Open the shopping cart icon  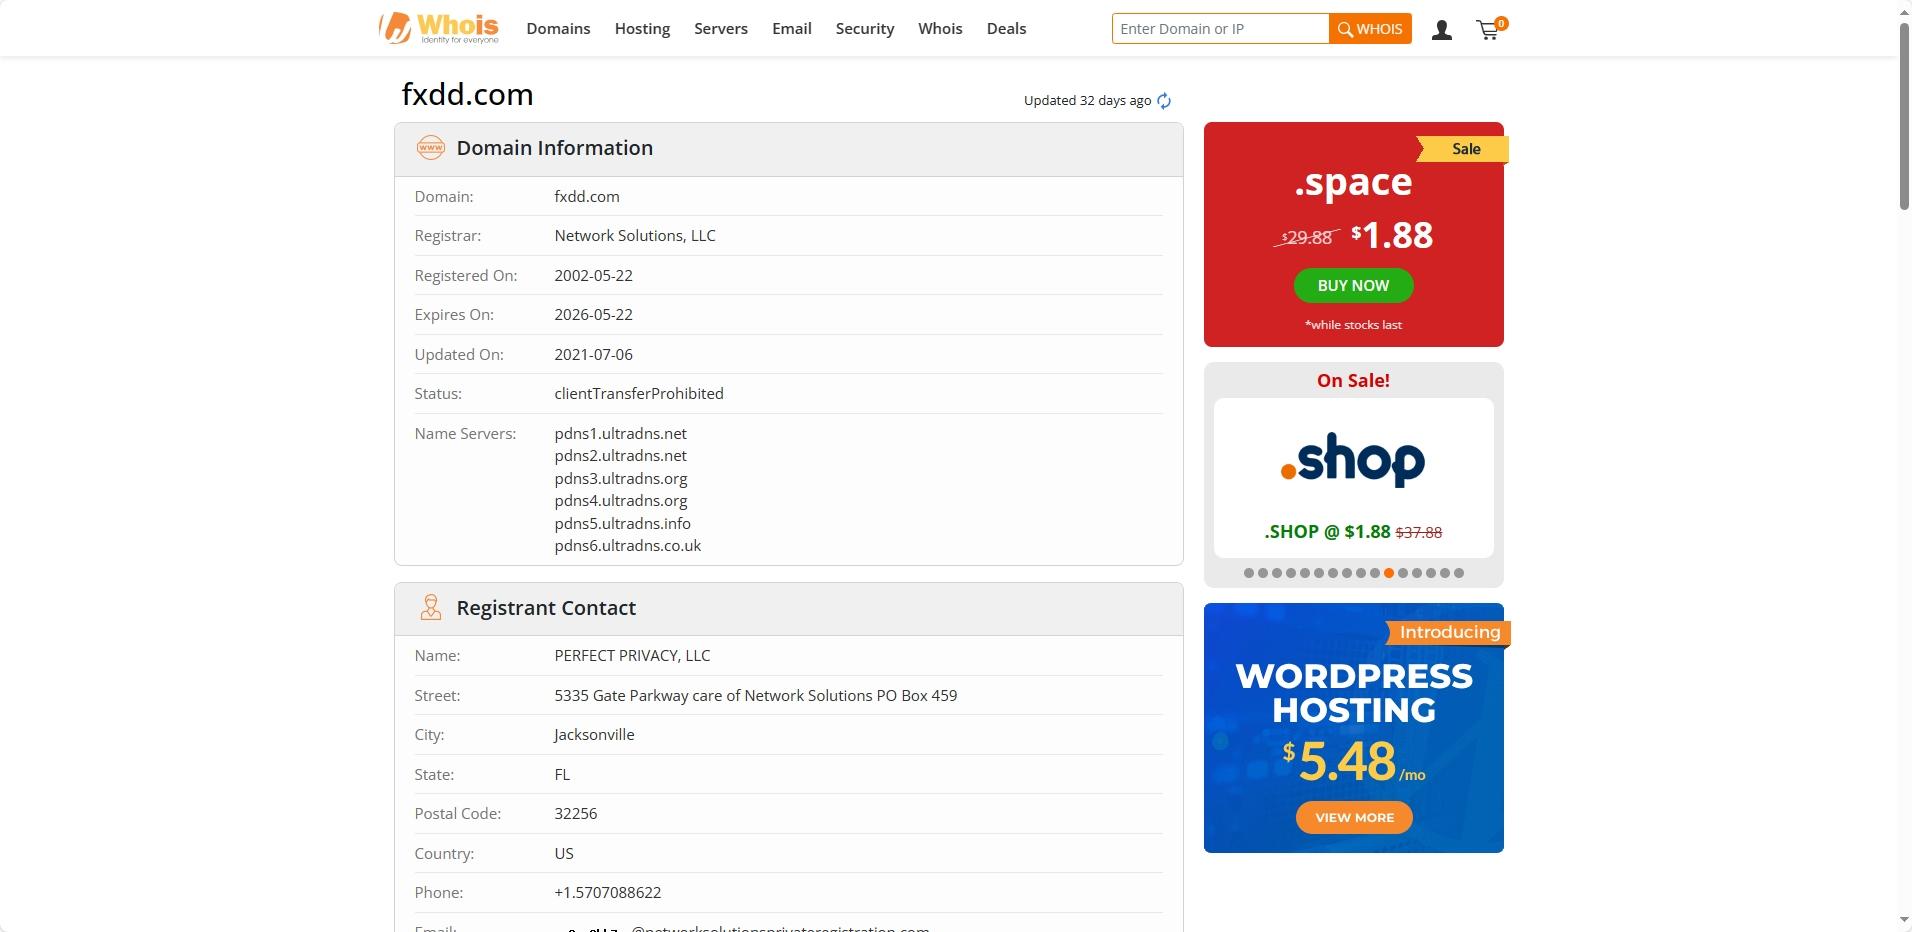tap(1491, 29)
